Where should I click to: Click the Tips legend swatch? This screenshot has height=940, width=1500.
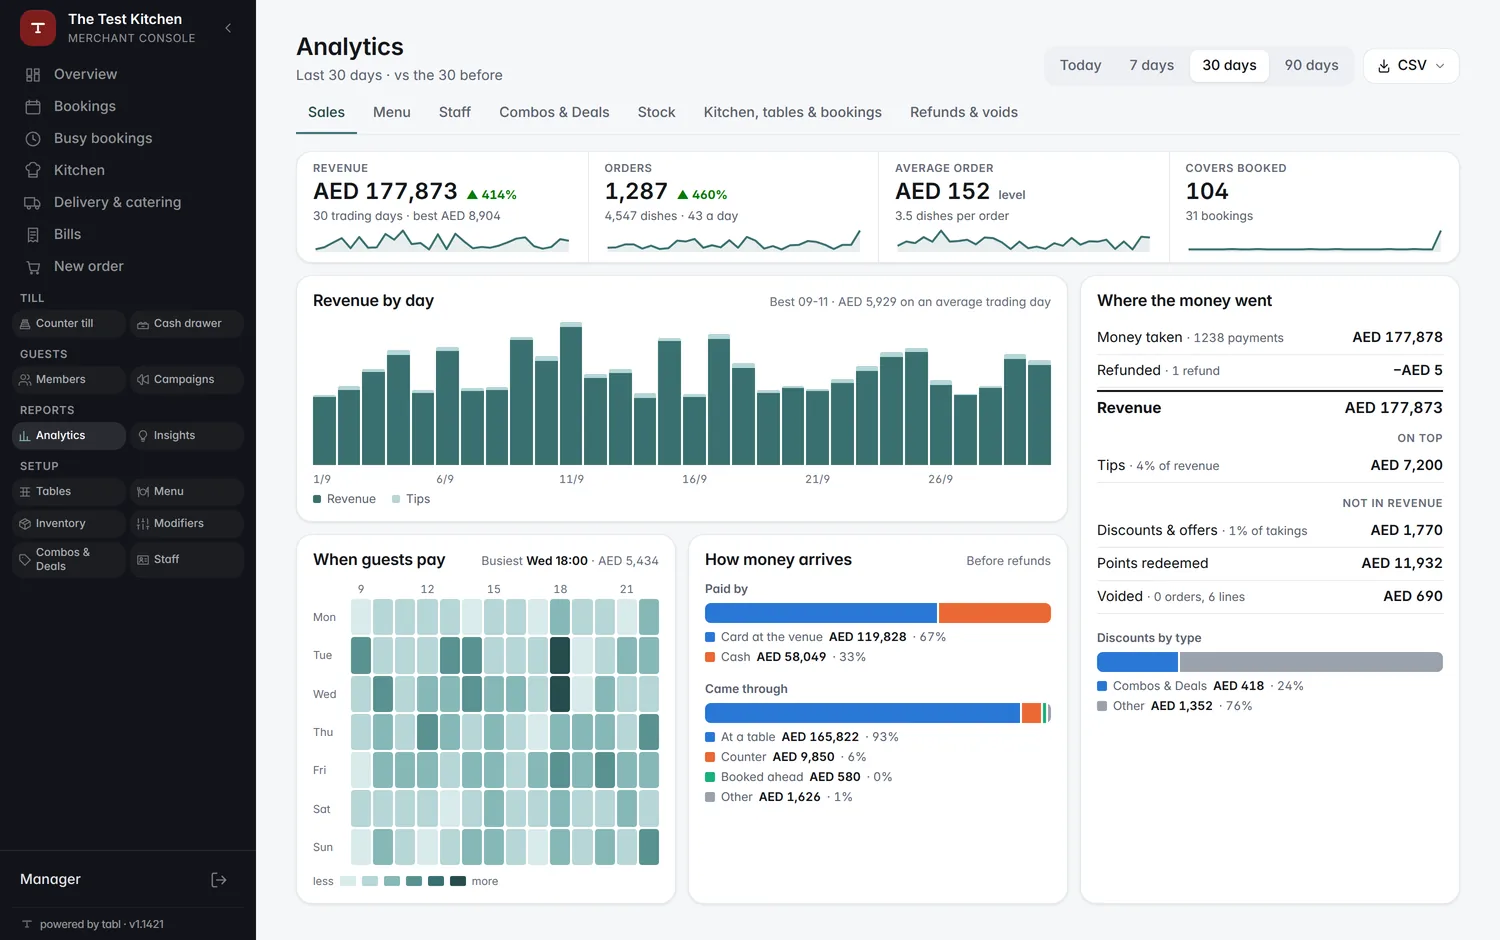click(396, 499)
